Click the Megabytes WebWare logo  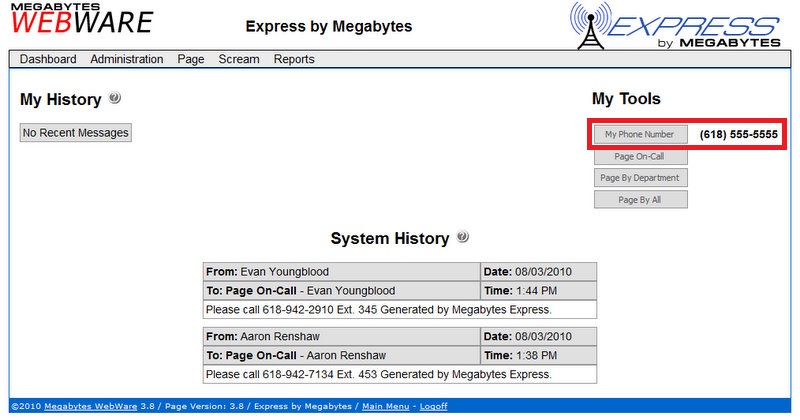coord(82,20)
